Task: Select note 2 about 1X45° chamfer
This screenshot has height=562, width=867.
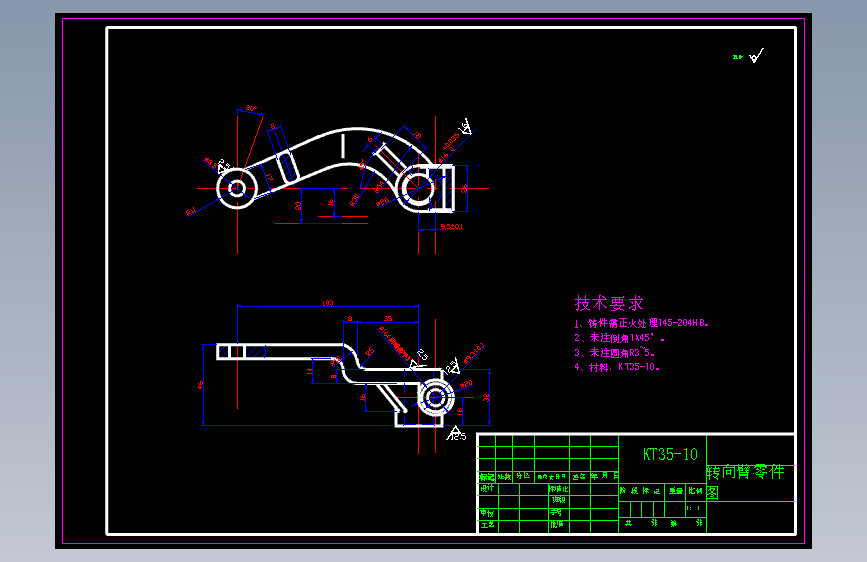Action: coord(619,337)
